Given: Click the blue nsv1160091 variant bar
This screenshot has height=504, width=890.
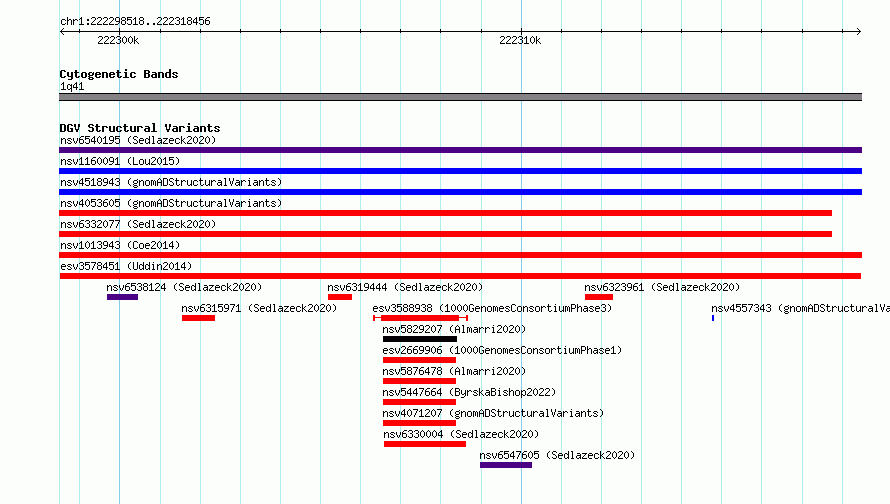Looking at the screenshot, I should 460,171.
